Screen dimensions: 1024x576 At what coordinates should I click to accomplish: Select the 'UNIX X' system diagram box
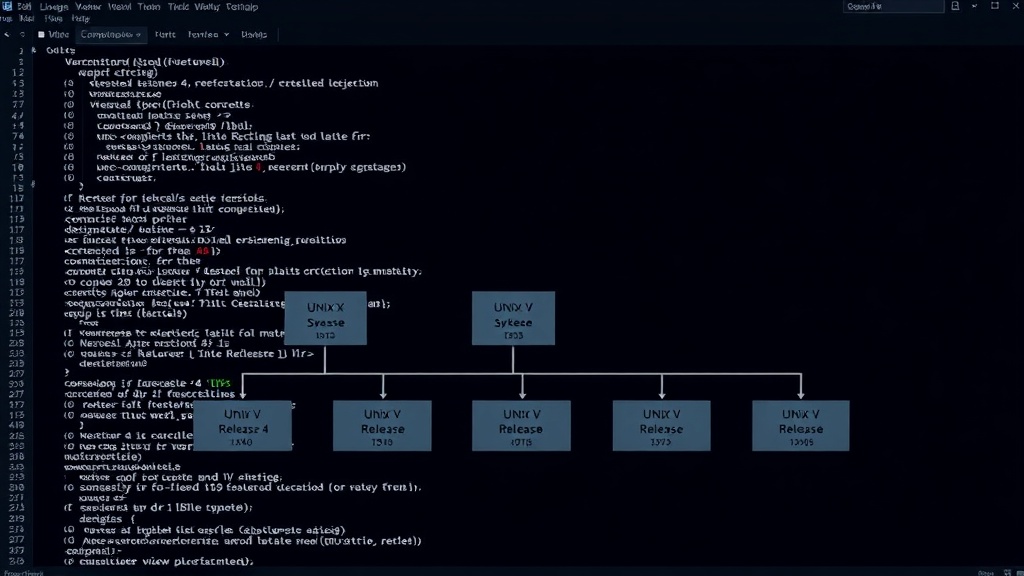point(325,318)
